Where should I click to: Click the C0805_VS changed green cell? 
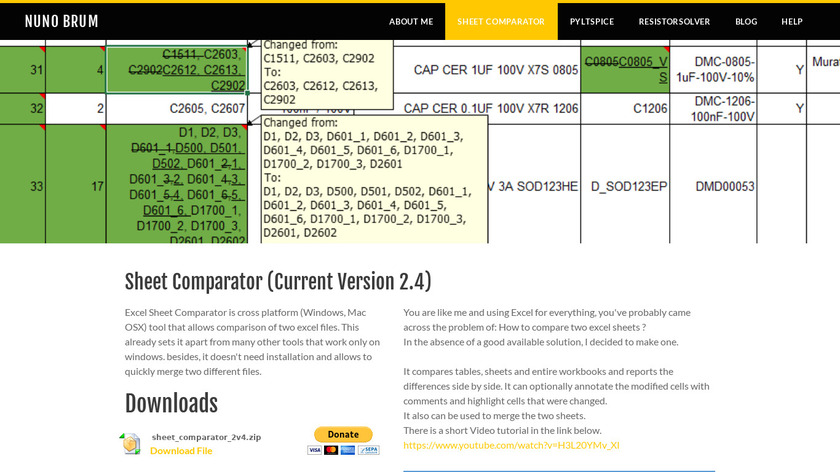point(625,70)
